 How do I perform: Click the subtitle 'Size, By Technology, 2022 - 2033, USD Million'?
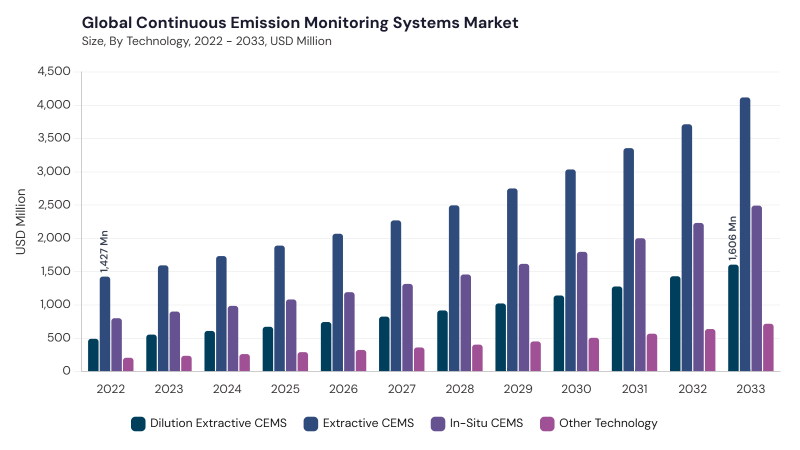[207, 41]
